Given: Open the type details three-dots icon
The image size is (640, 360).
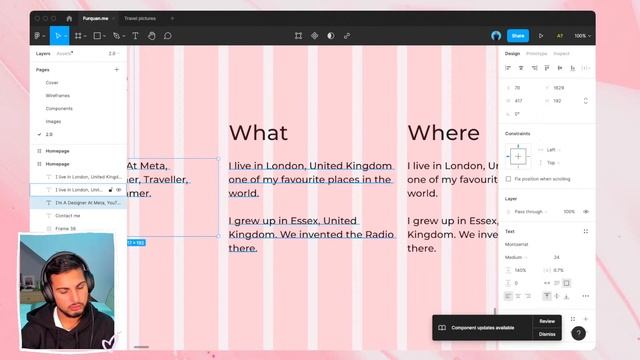Looking at the screenshot, I should (x=586, y=296).
